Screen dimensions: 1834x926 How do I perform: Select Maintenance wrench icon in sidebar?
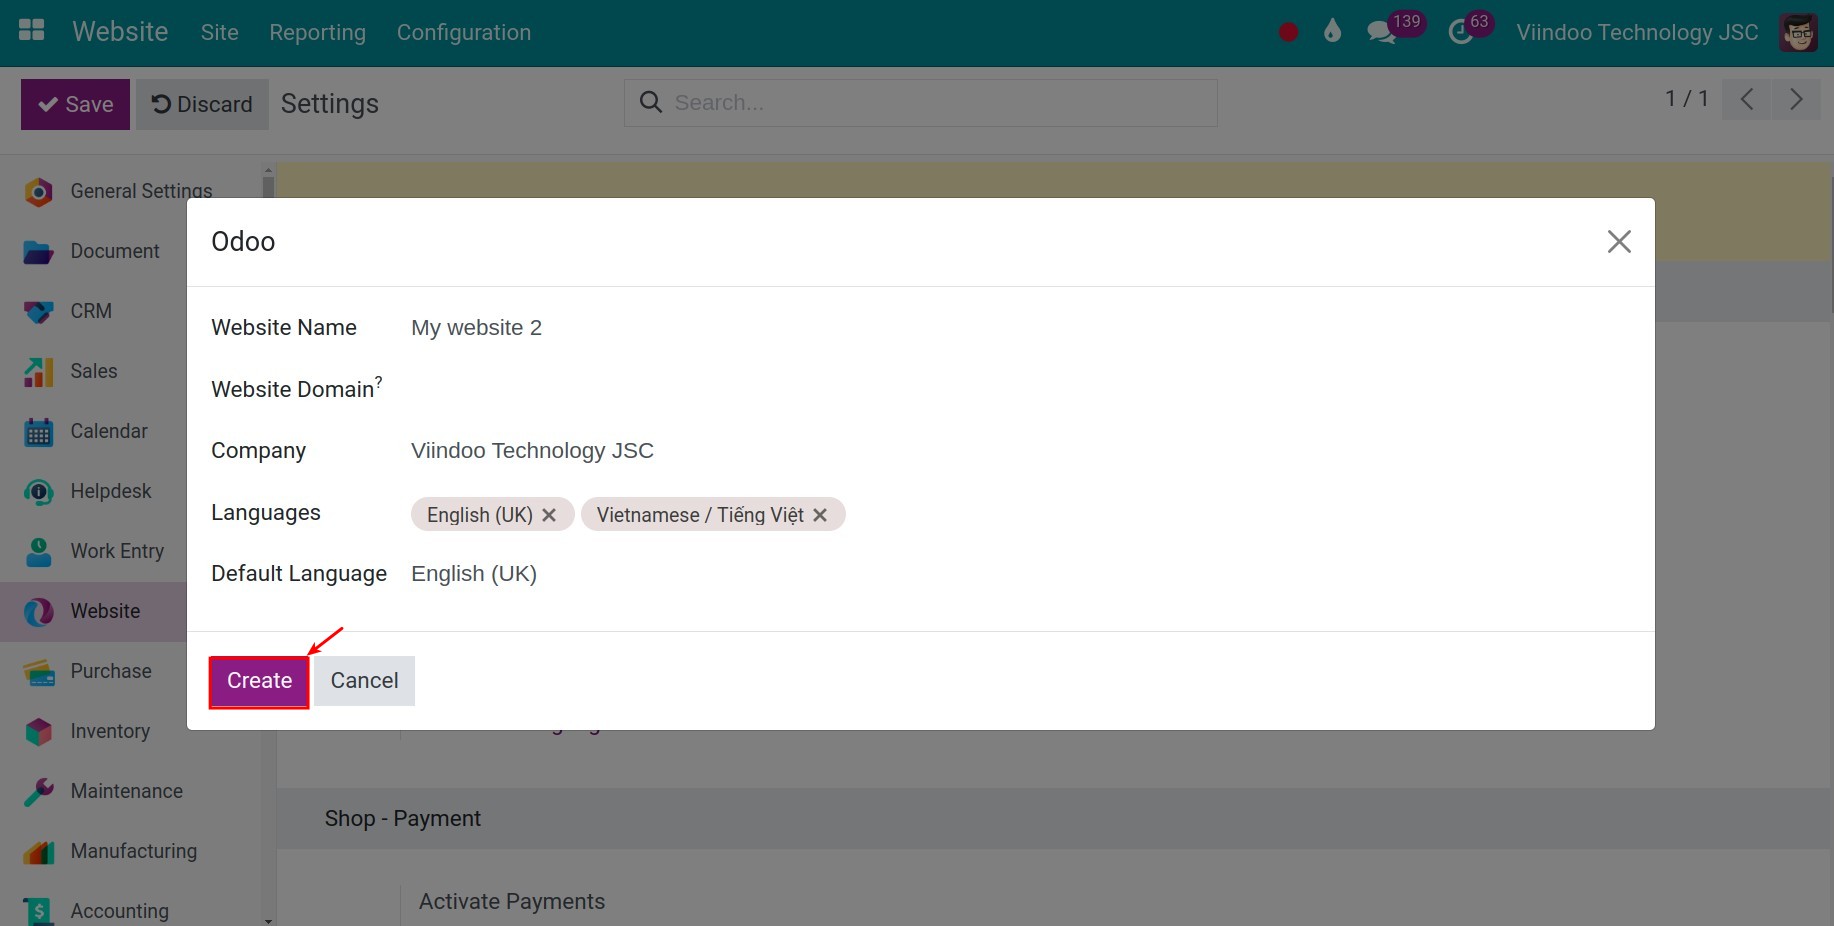click(38, 791)
